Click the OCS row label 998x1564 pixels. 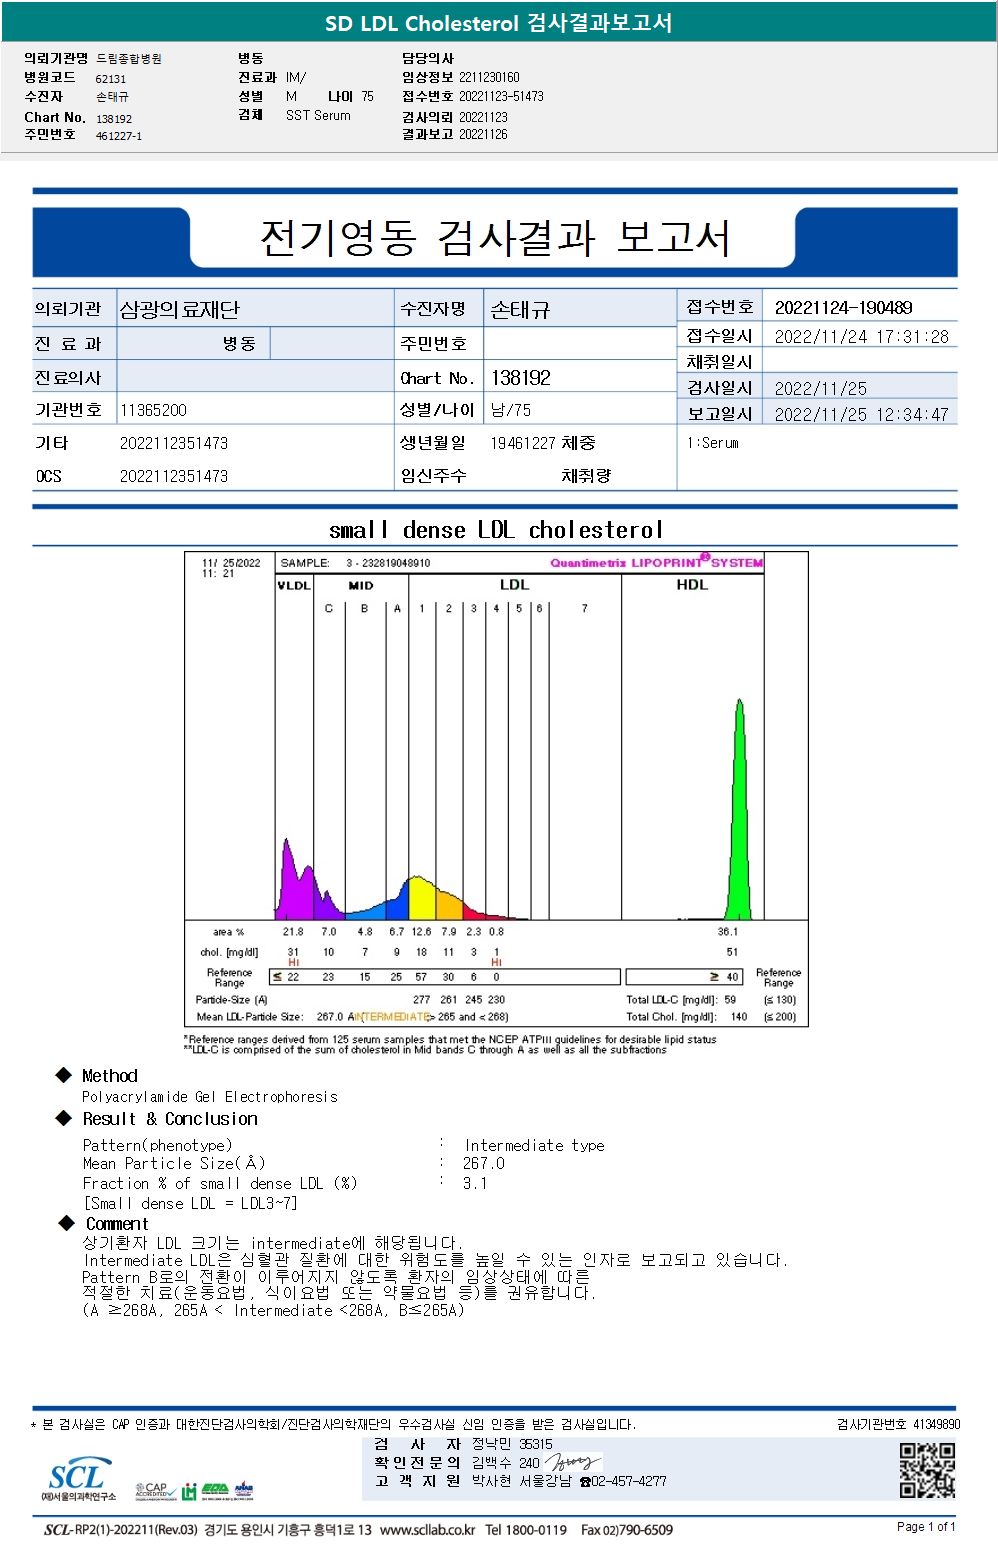coord(49,476)
